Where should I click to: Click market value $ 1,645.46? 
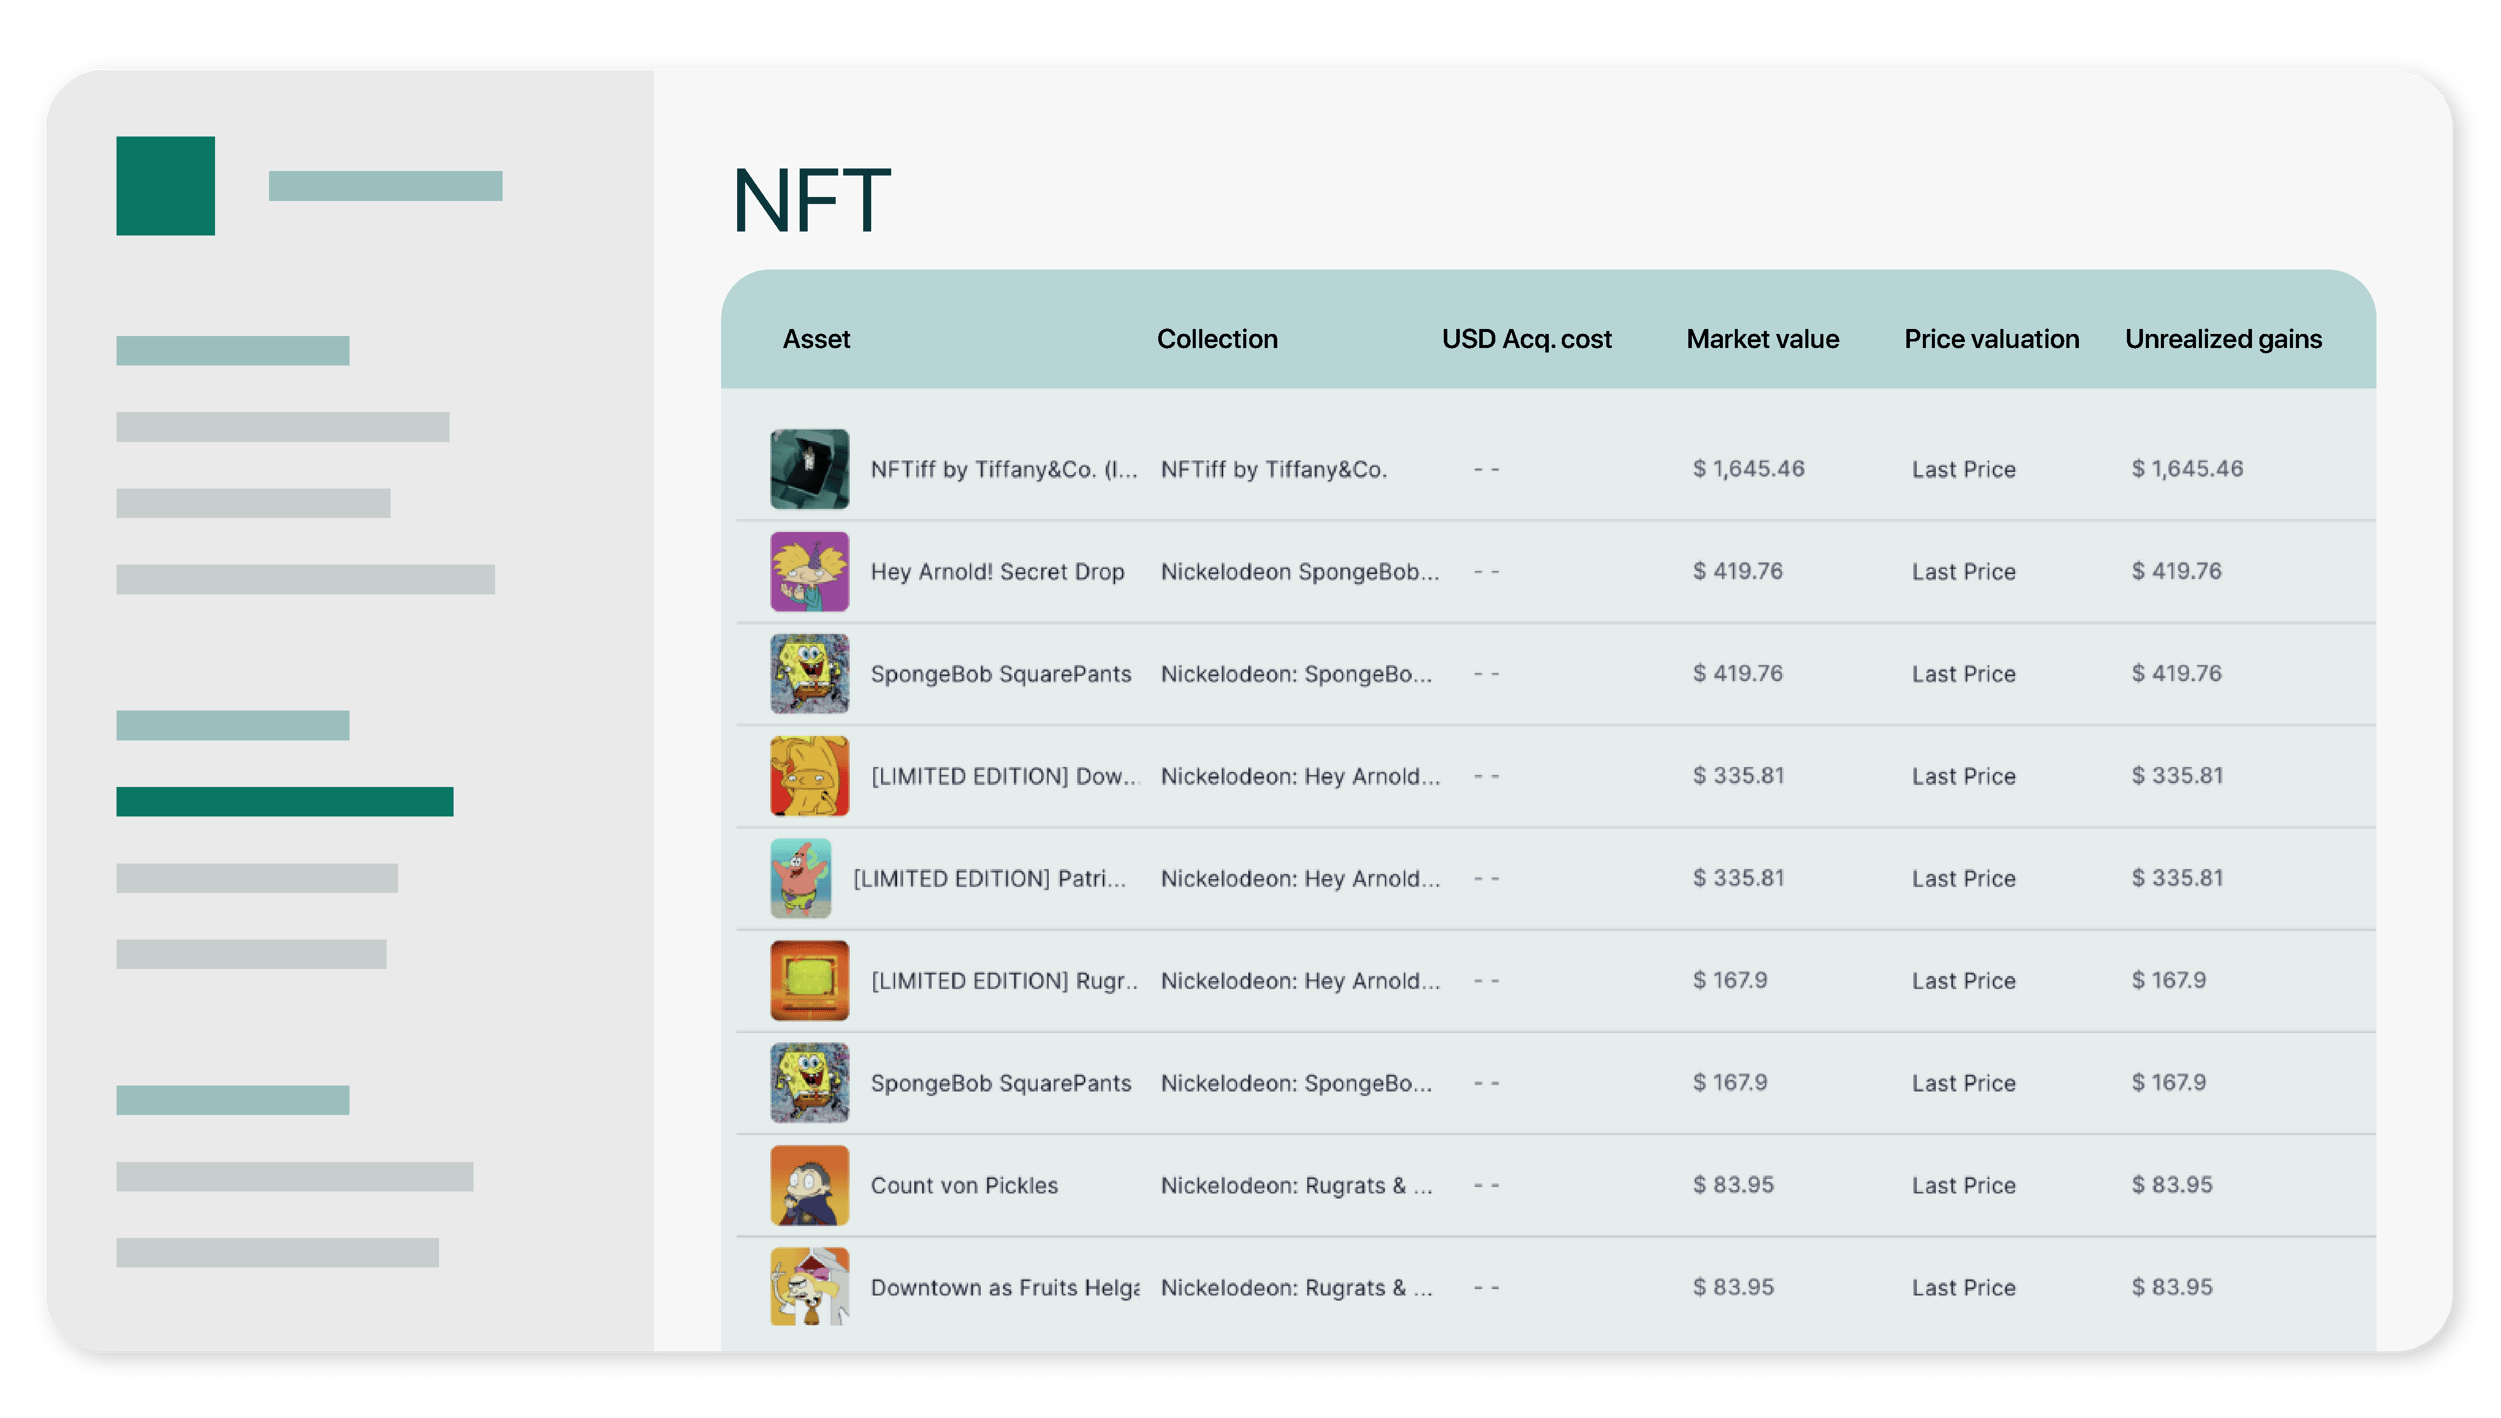point(1748,468)
